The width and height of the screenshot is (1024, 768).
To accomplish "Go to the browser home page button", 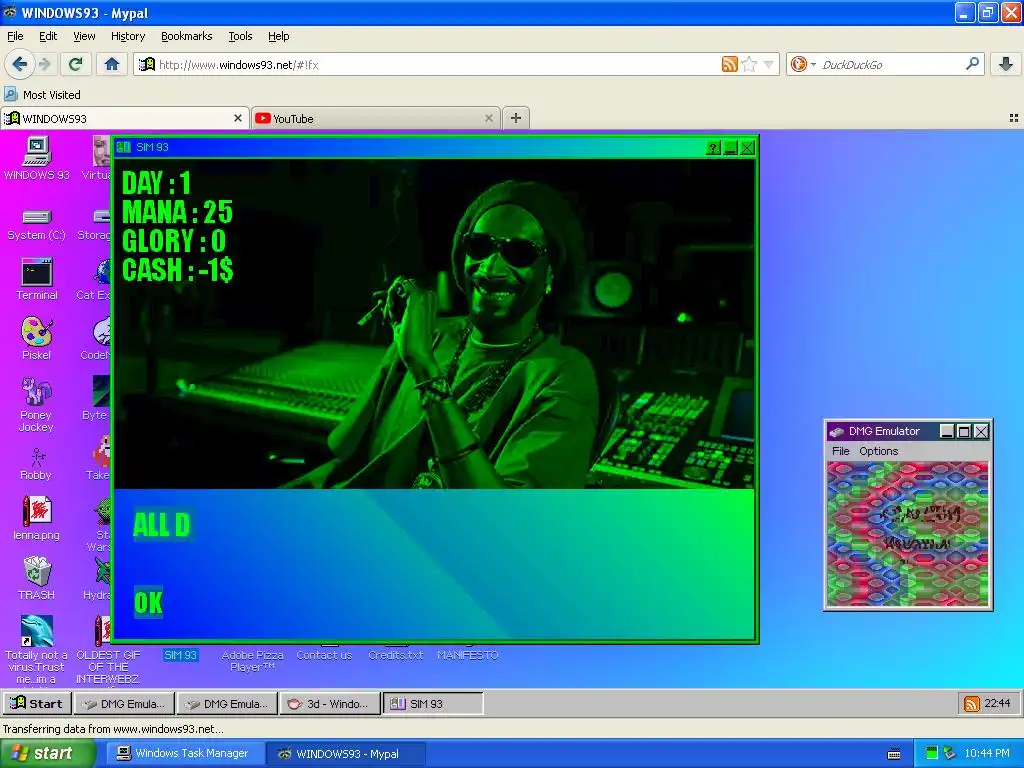I will pyautogui.click(x=112, y=64).
